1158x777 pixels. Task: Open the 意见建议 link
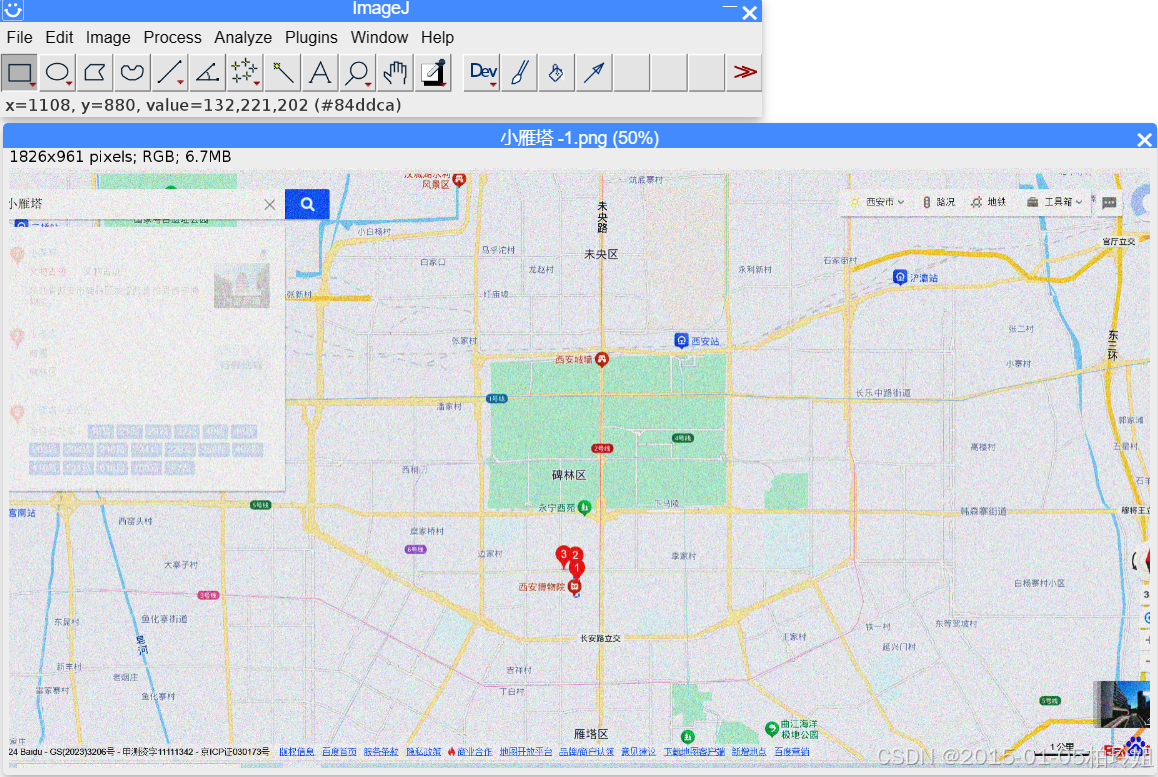638,752
